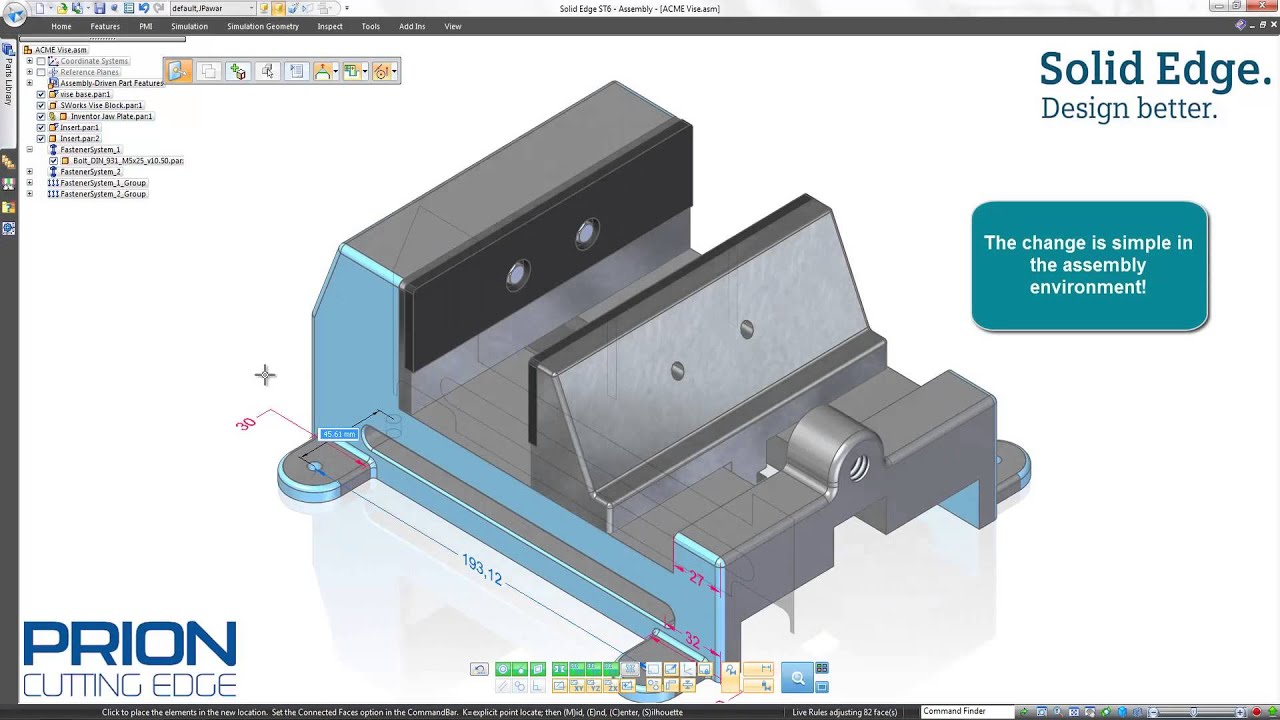The height and width of the screenshot is (720, 1280).
Task: Uncheck Bolt_DIN_931_M5x25 checkbox
Action: click(54, 160)
